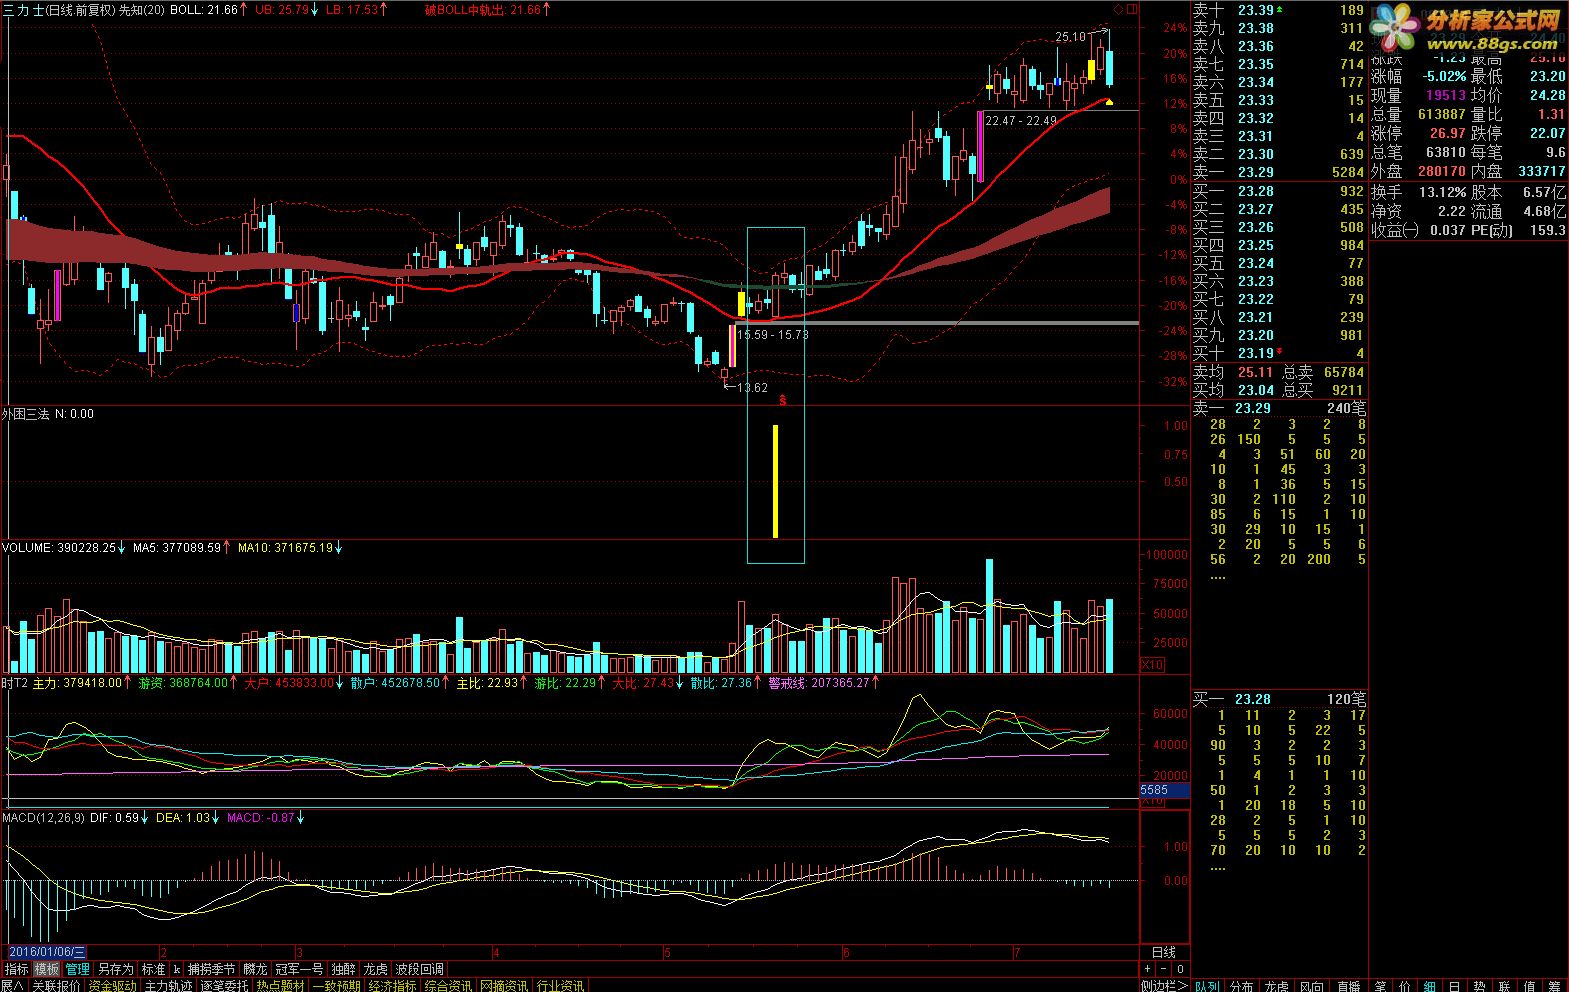The image size is (1569, 992).
Task: Open the 综合资讯 tab
Action: coord(448,986)
